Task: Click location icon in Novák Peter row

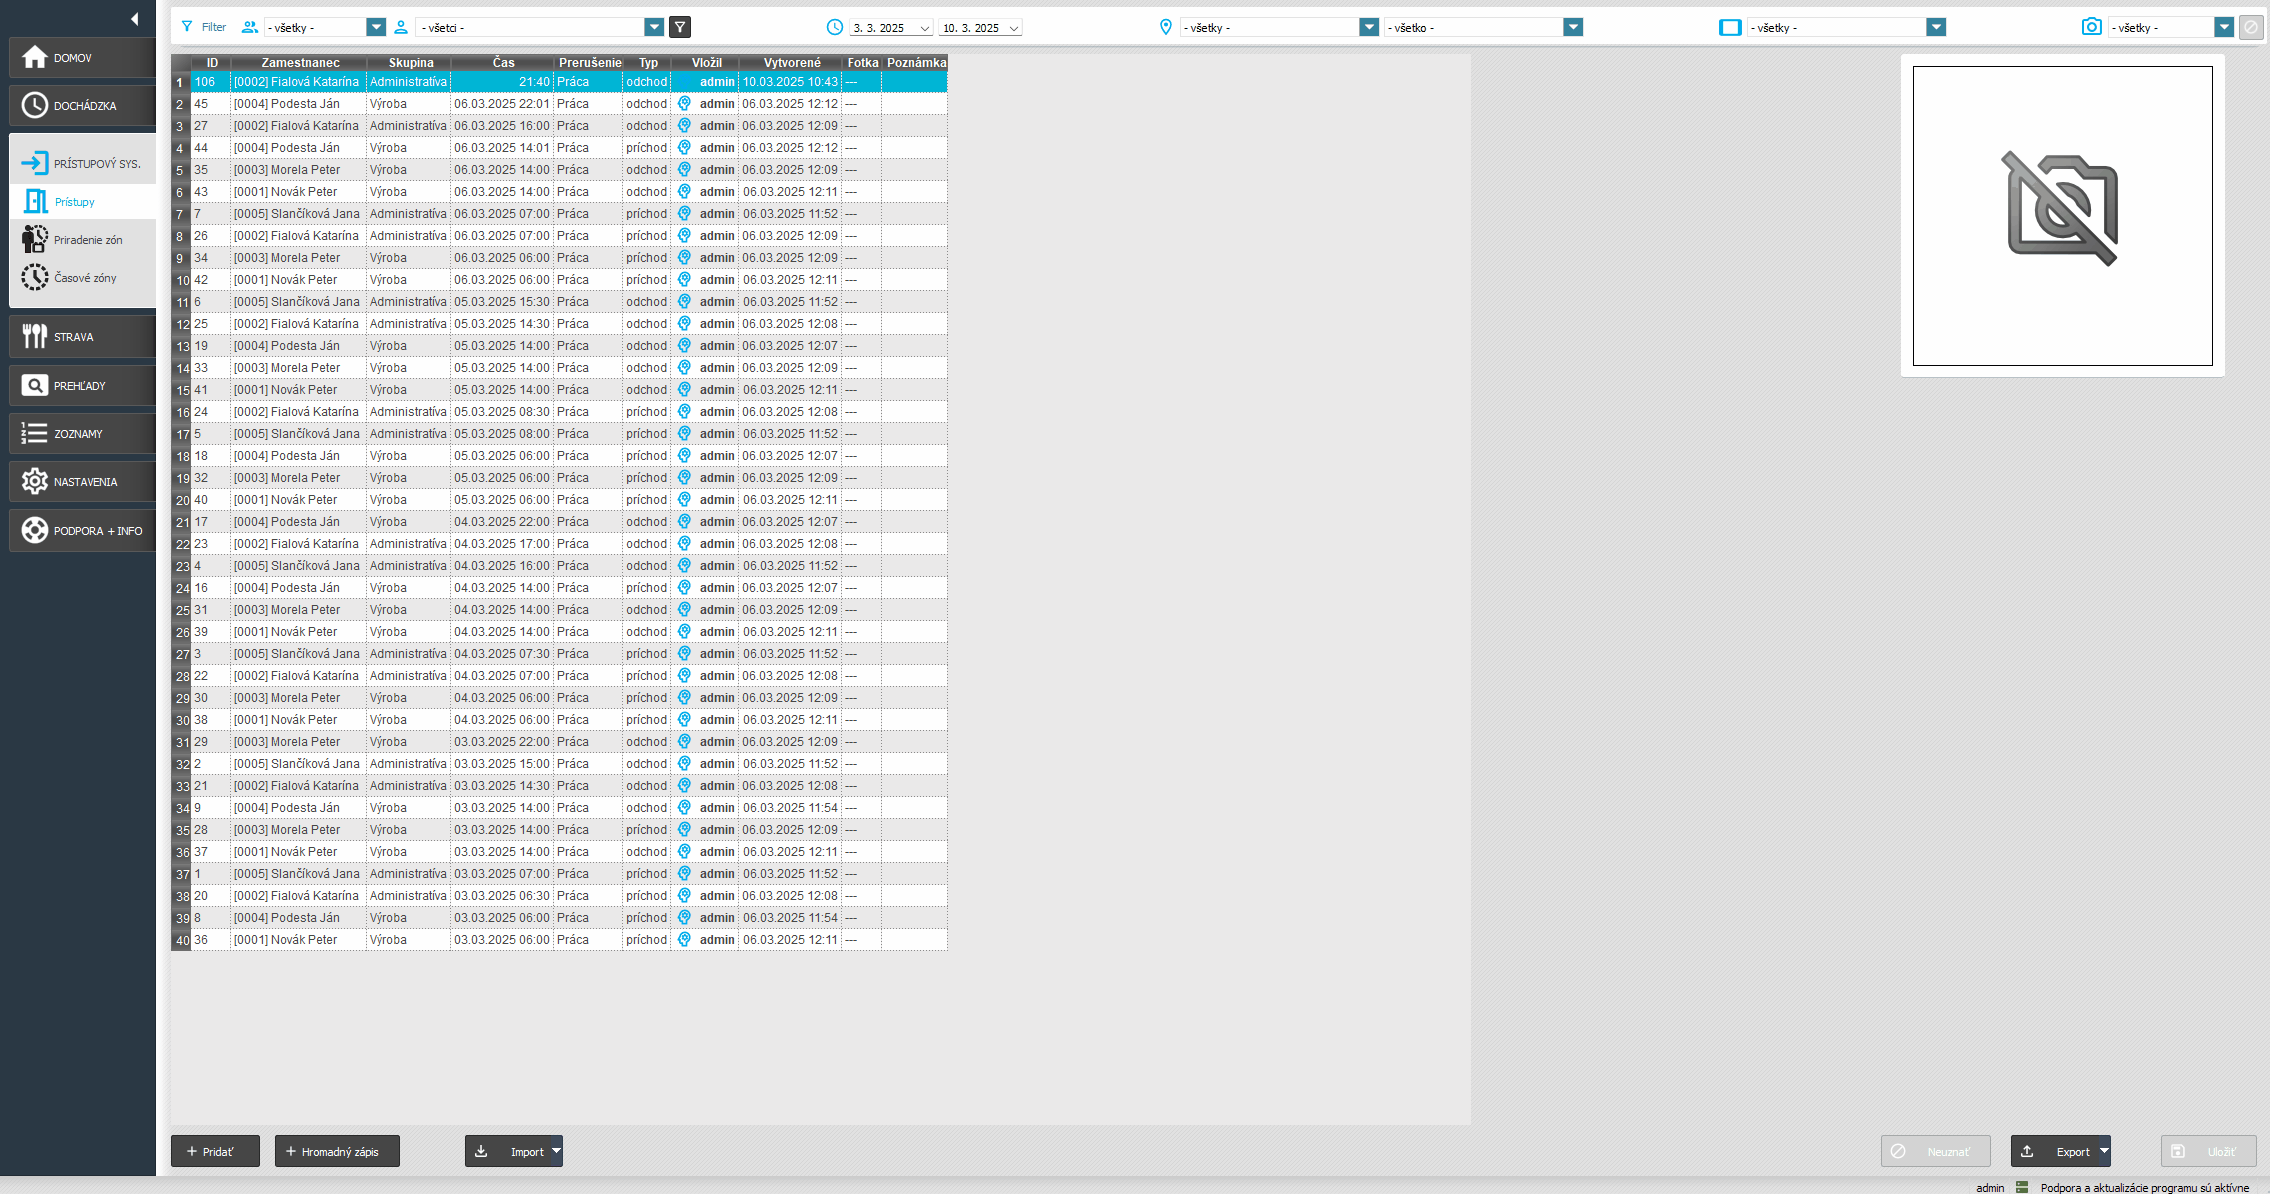Action: tap(684, 192)
